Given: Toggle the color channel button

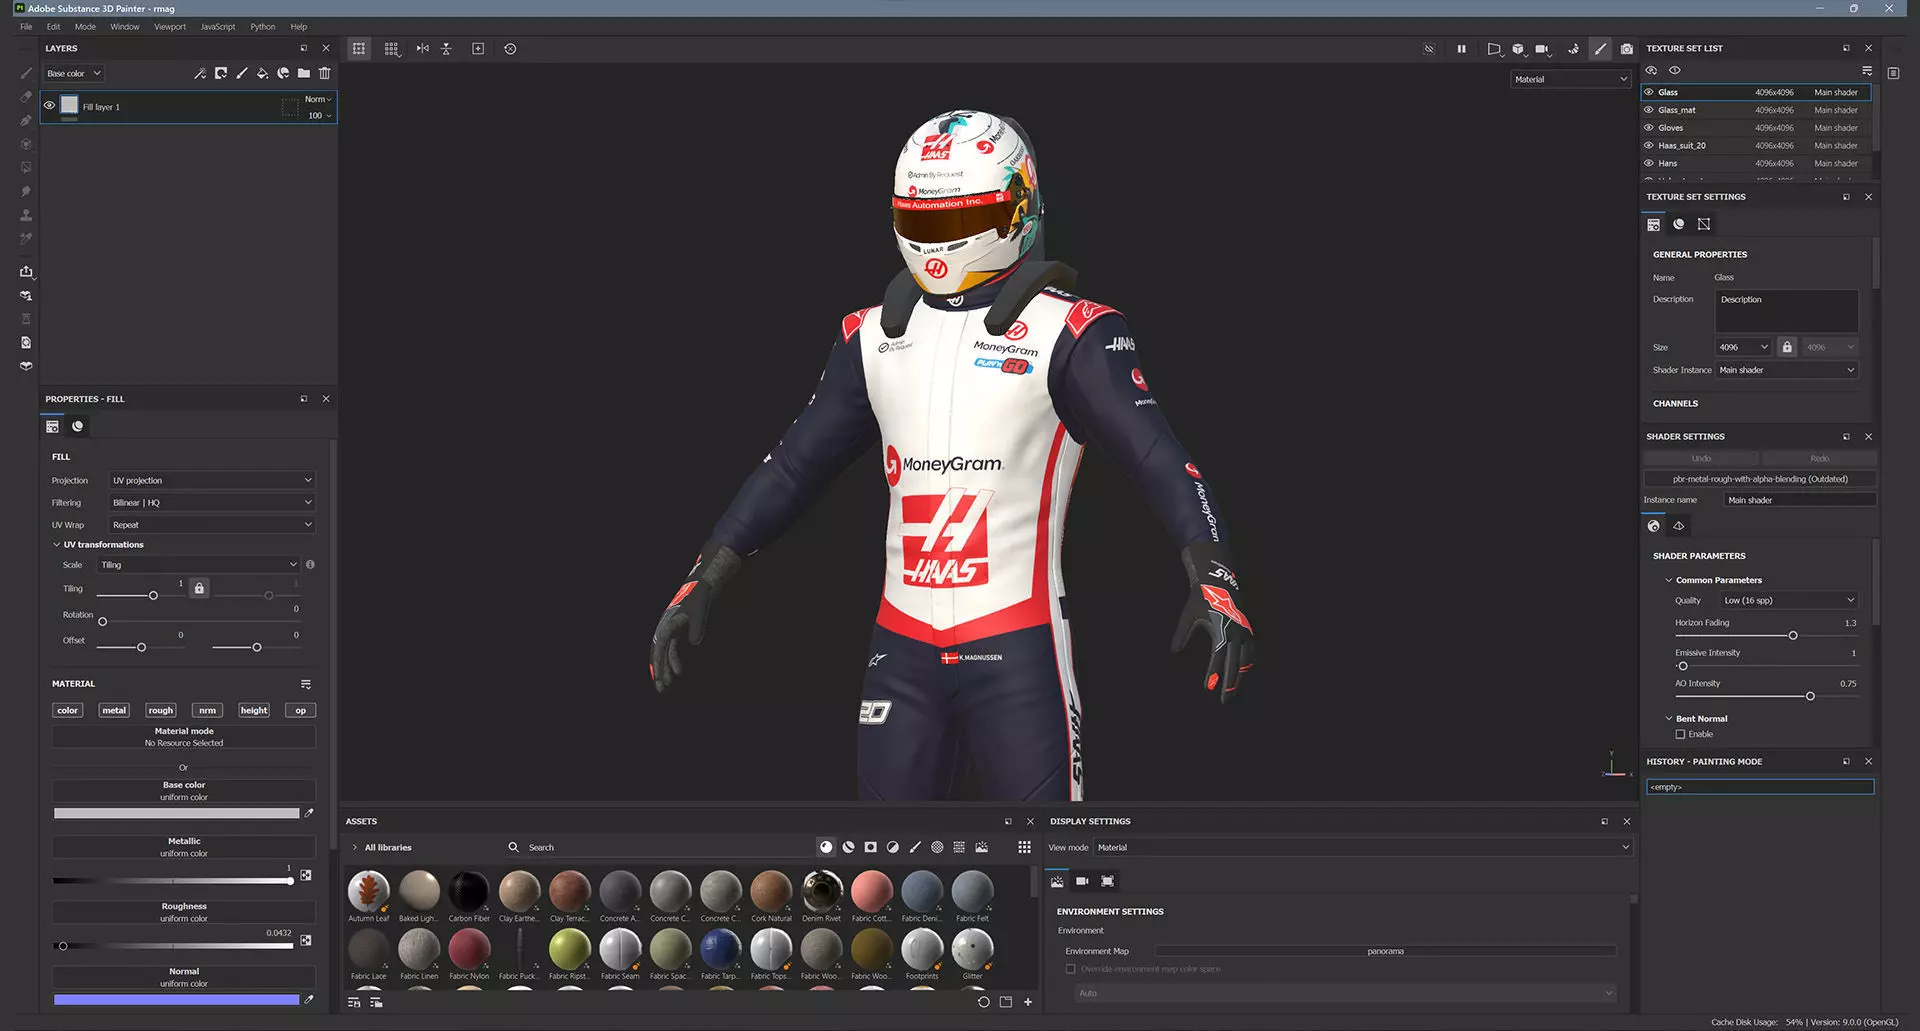Looking at the screenshot, I should pos(67,710).
